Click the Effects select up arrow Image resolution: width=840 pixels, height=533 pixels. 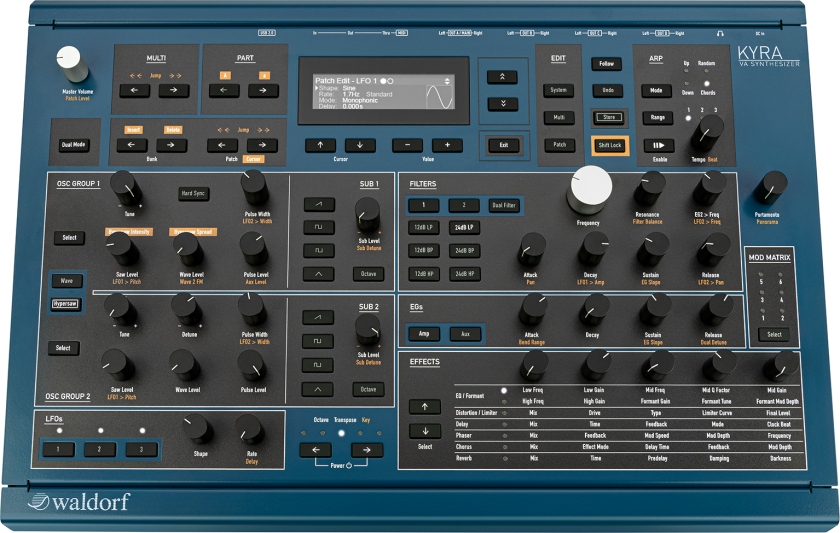coord(425,407)
